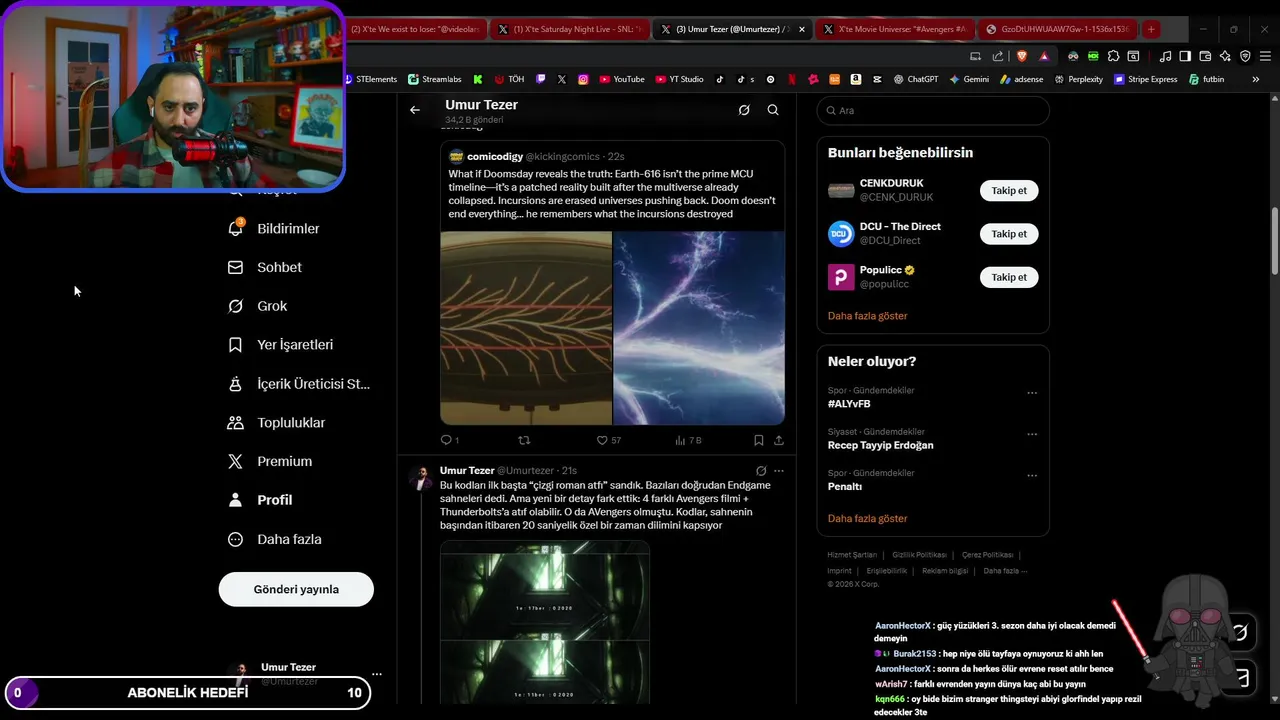The width and height of the screenshot is (1280, 720).
Task: Open adsense bookmark
Action: pyautogui.click(x=1021, y=79)
